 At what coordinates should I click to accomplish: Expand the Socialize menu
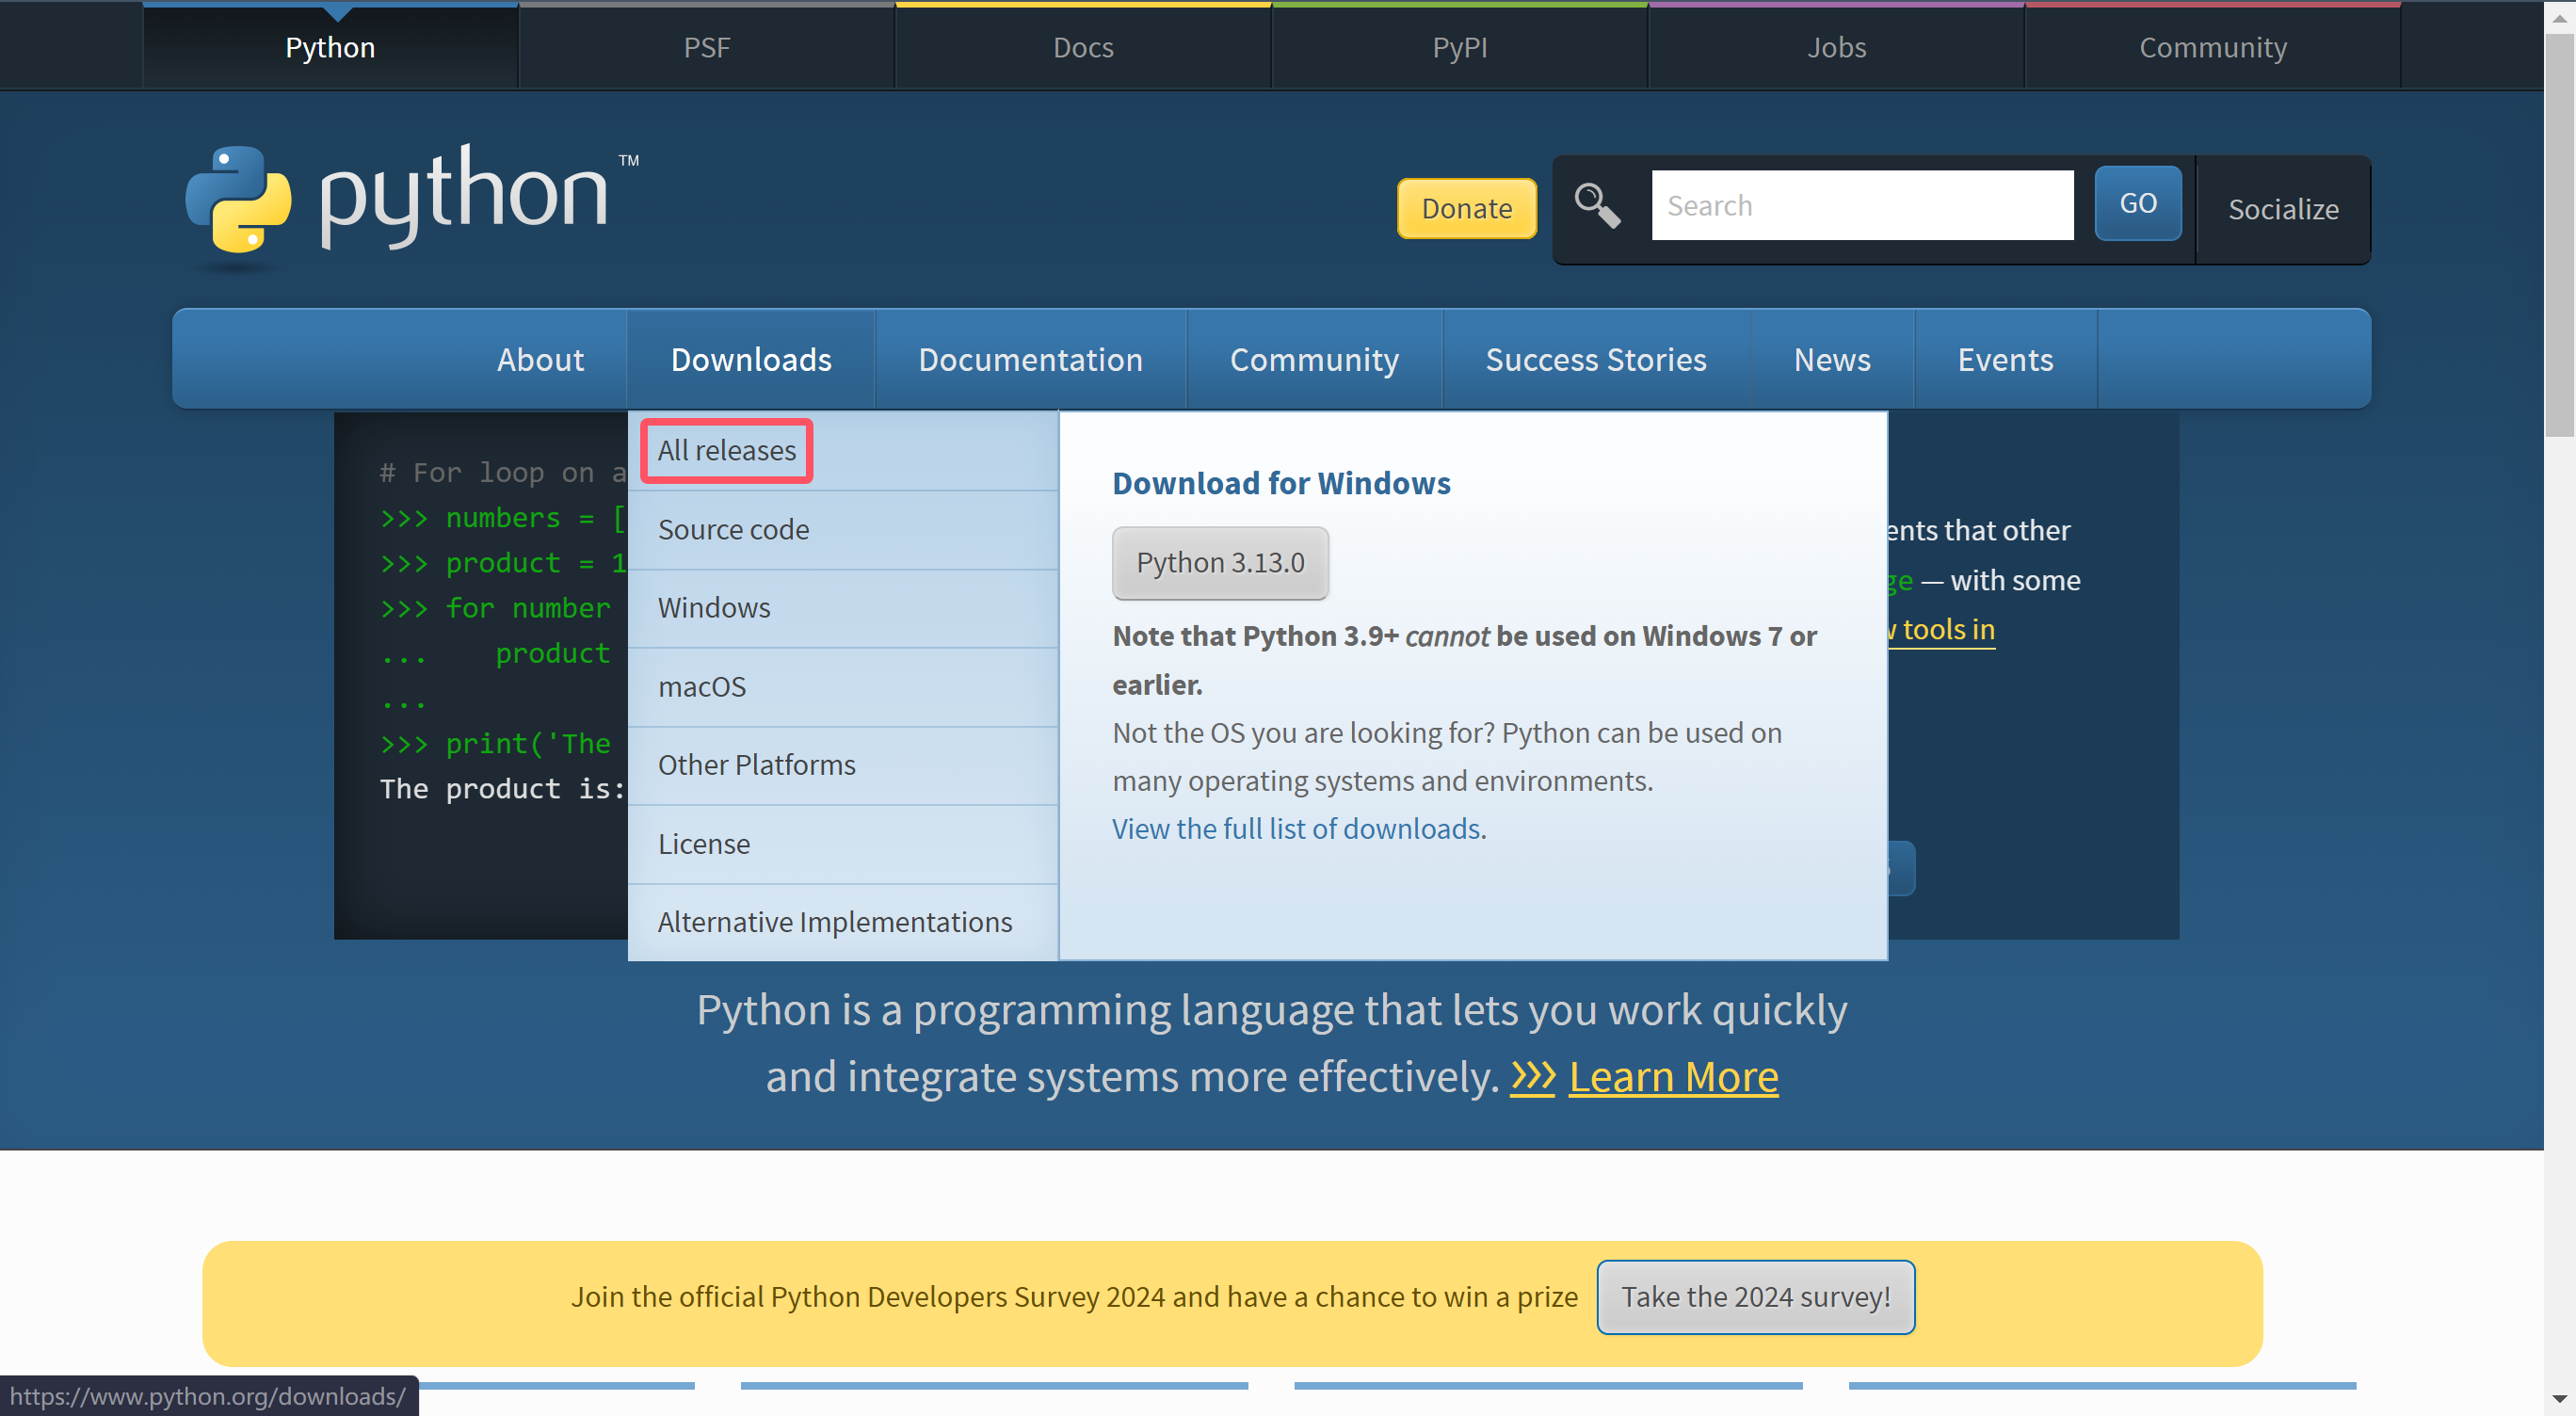pyautogui.click(x=2283, y=209)
